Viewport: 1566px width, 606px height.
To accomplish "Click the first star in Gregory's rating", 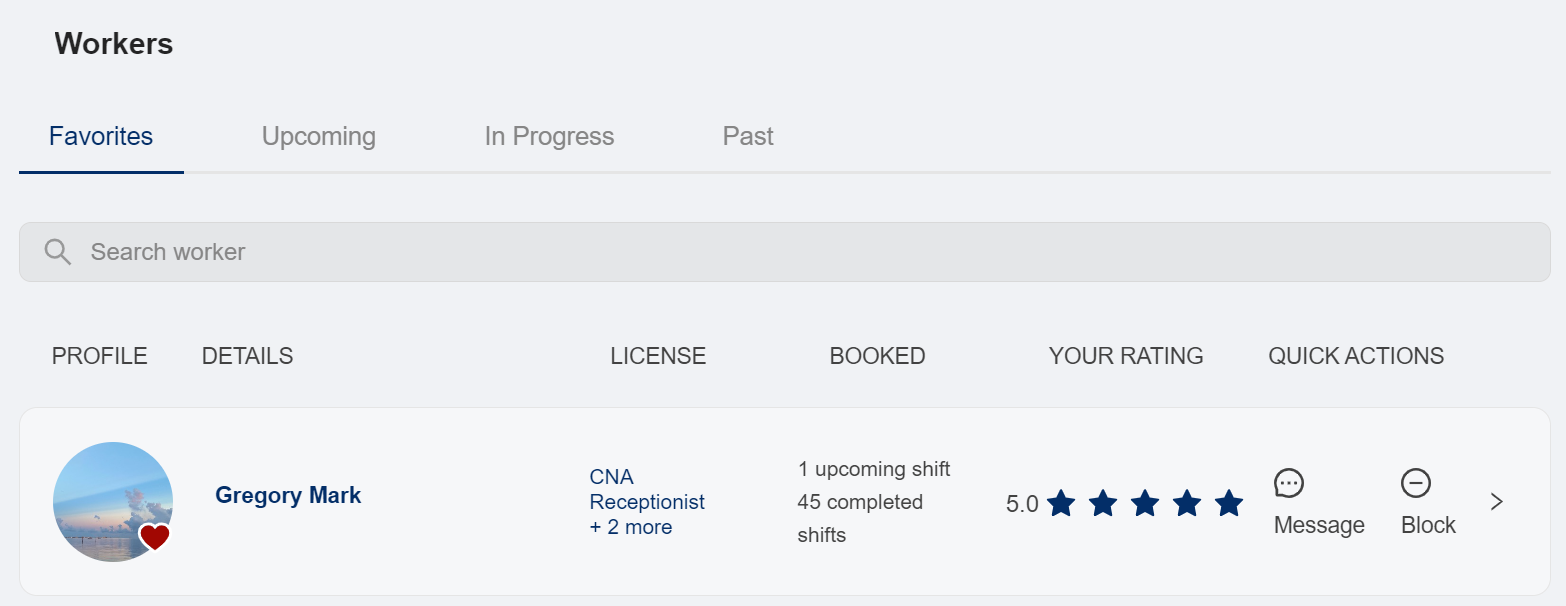I will coord(1062,504).
